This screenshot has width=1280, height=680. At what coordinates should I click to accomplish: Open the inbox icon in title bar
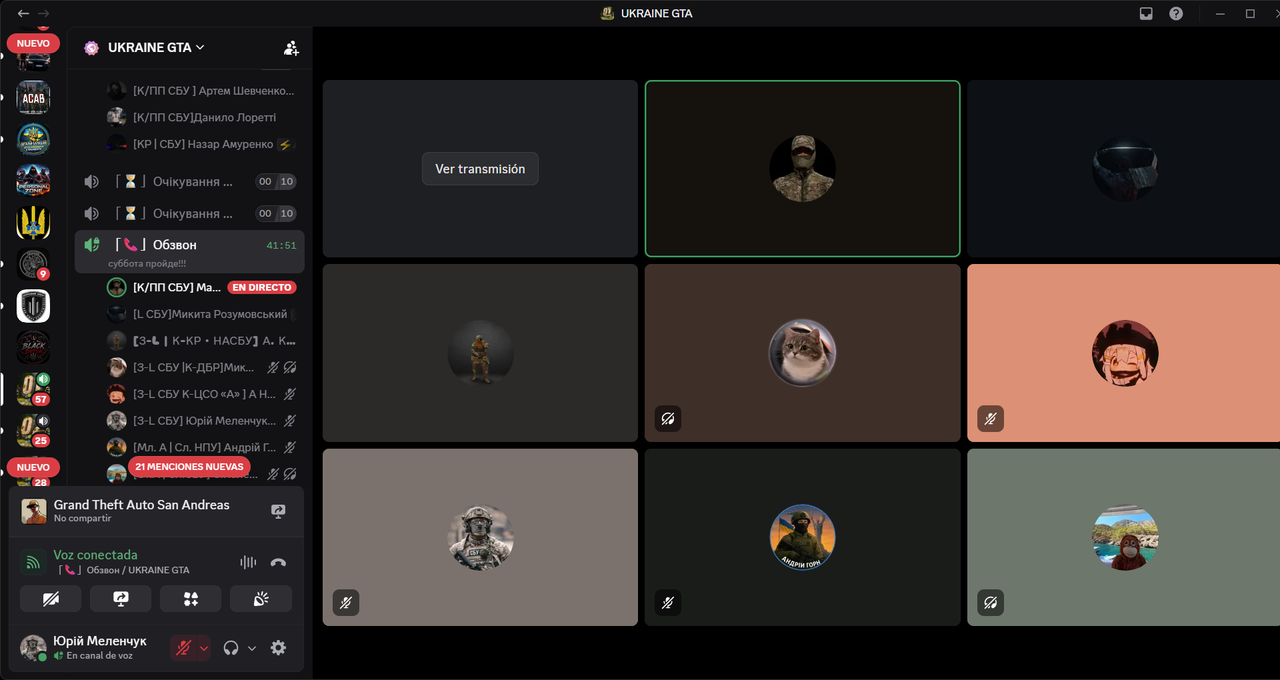1147,13
